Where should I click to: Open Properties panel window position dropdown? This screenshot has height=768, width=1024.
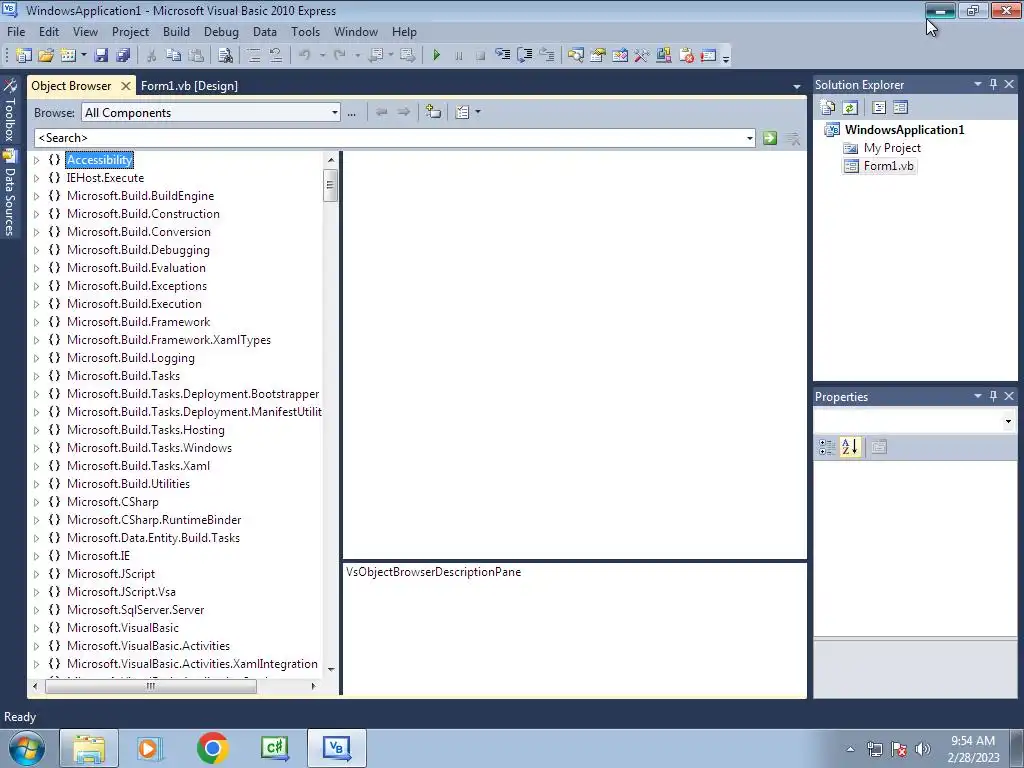click(978, 396)
